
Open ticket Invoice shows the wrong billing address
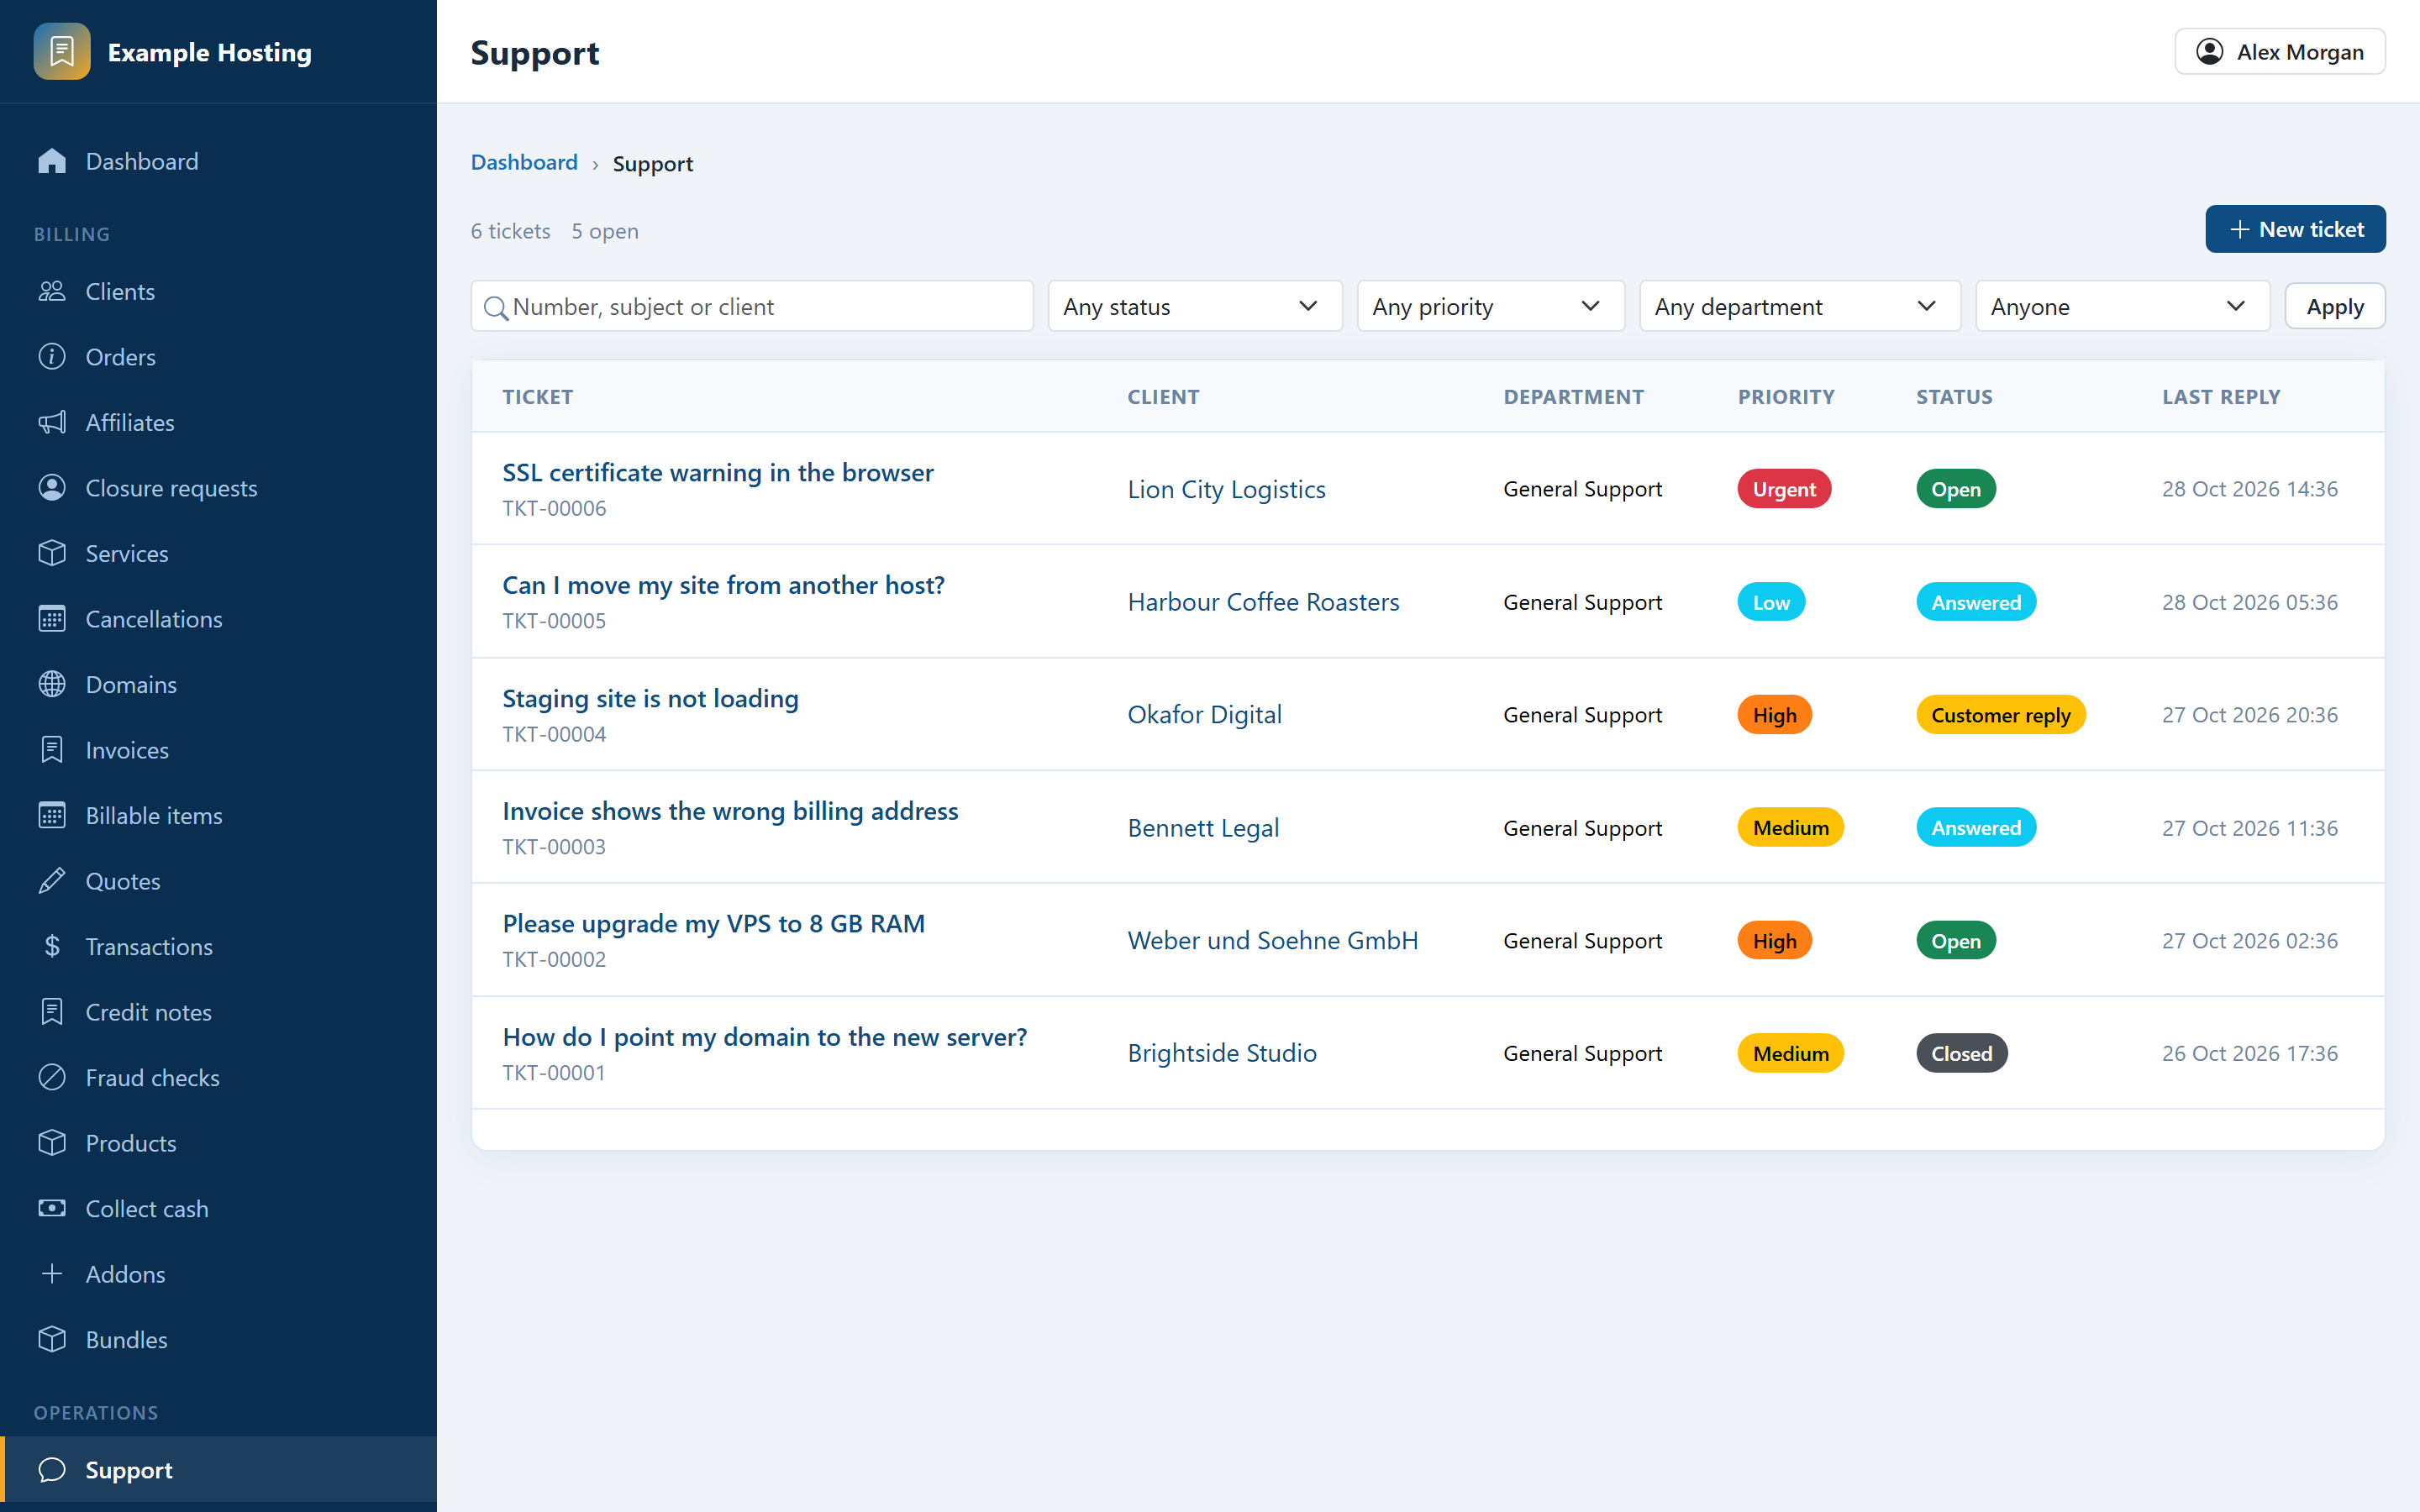point(730,811)
